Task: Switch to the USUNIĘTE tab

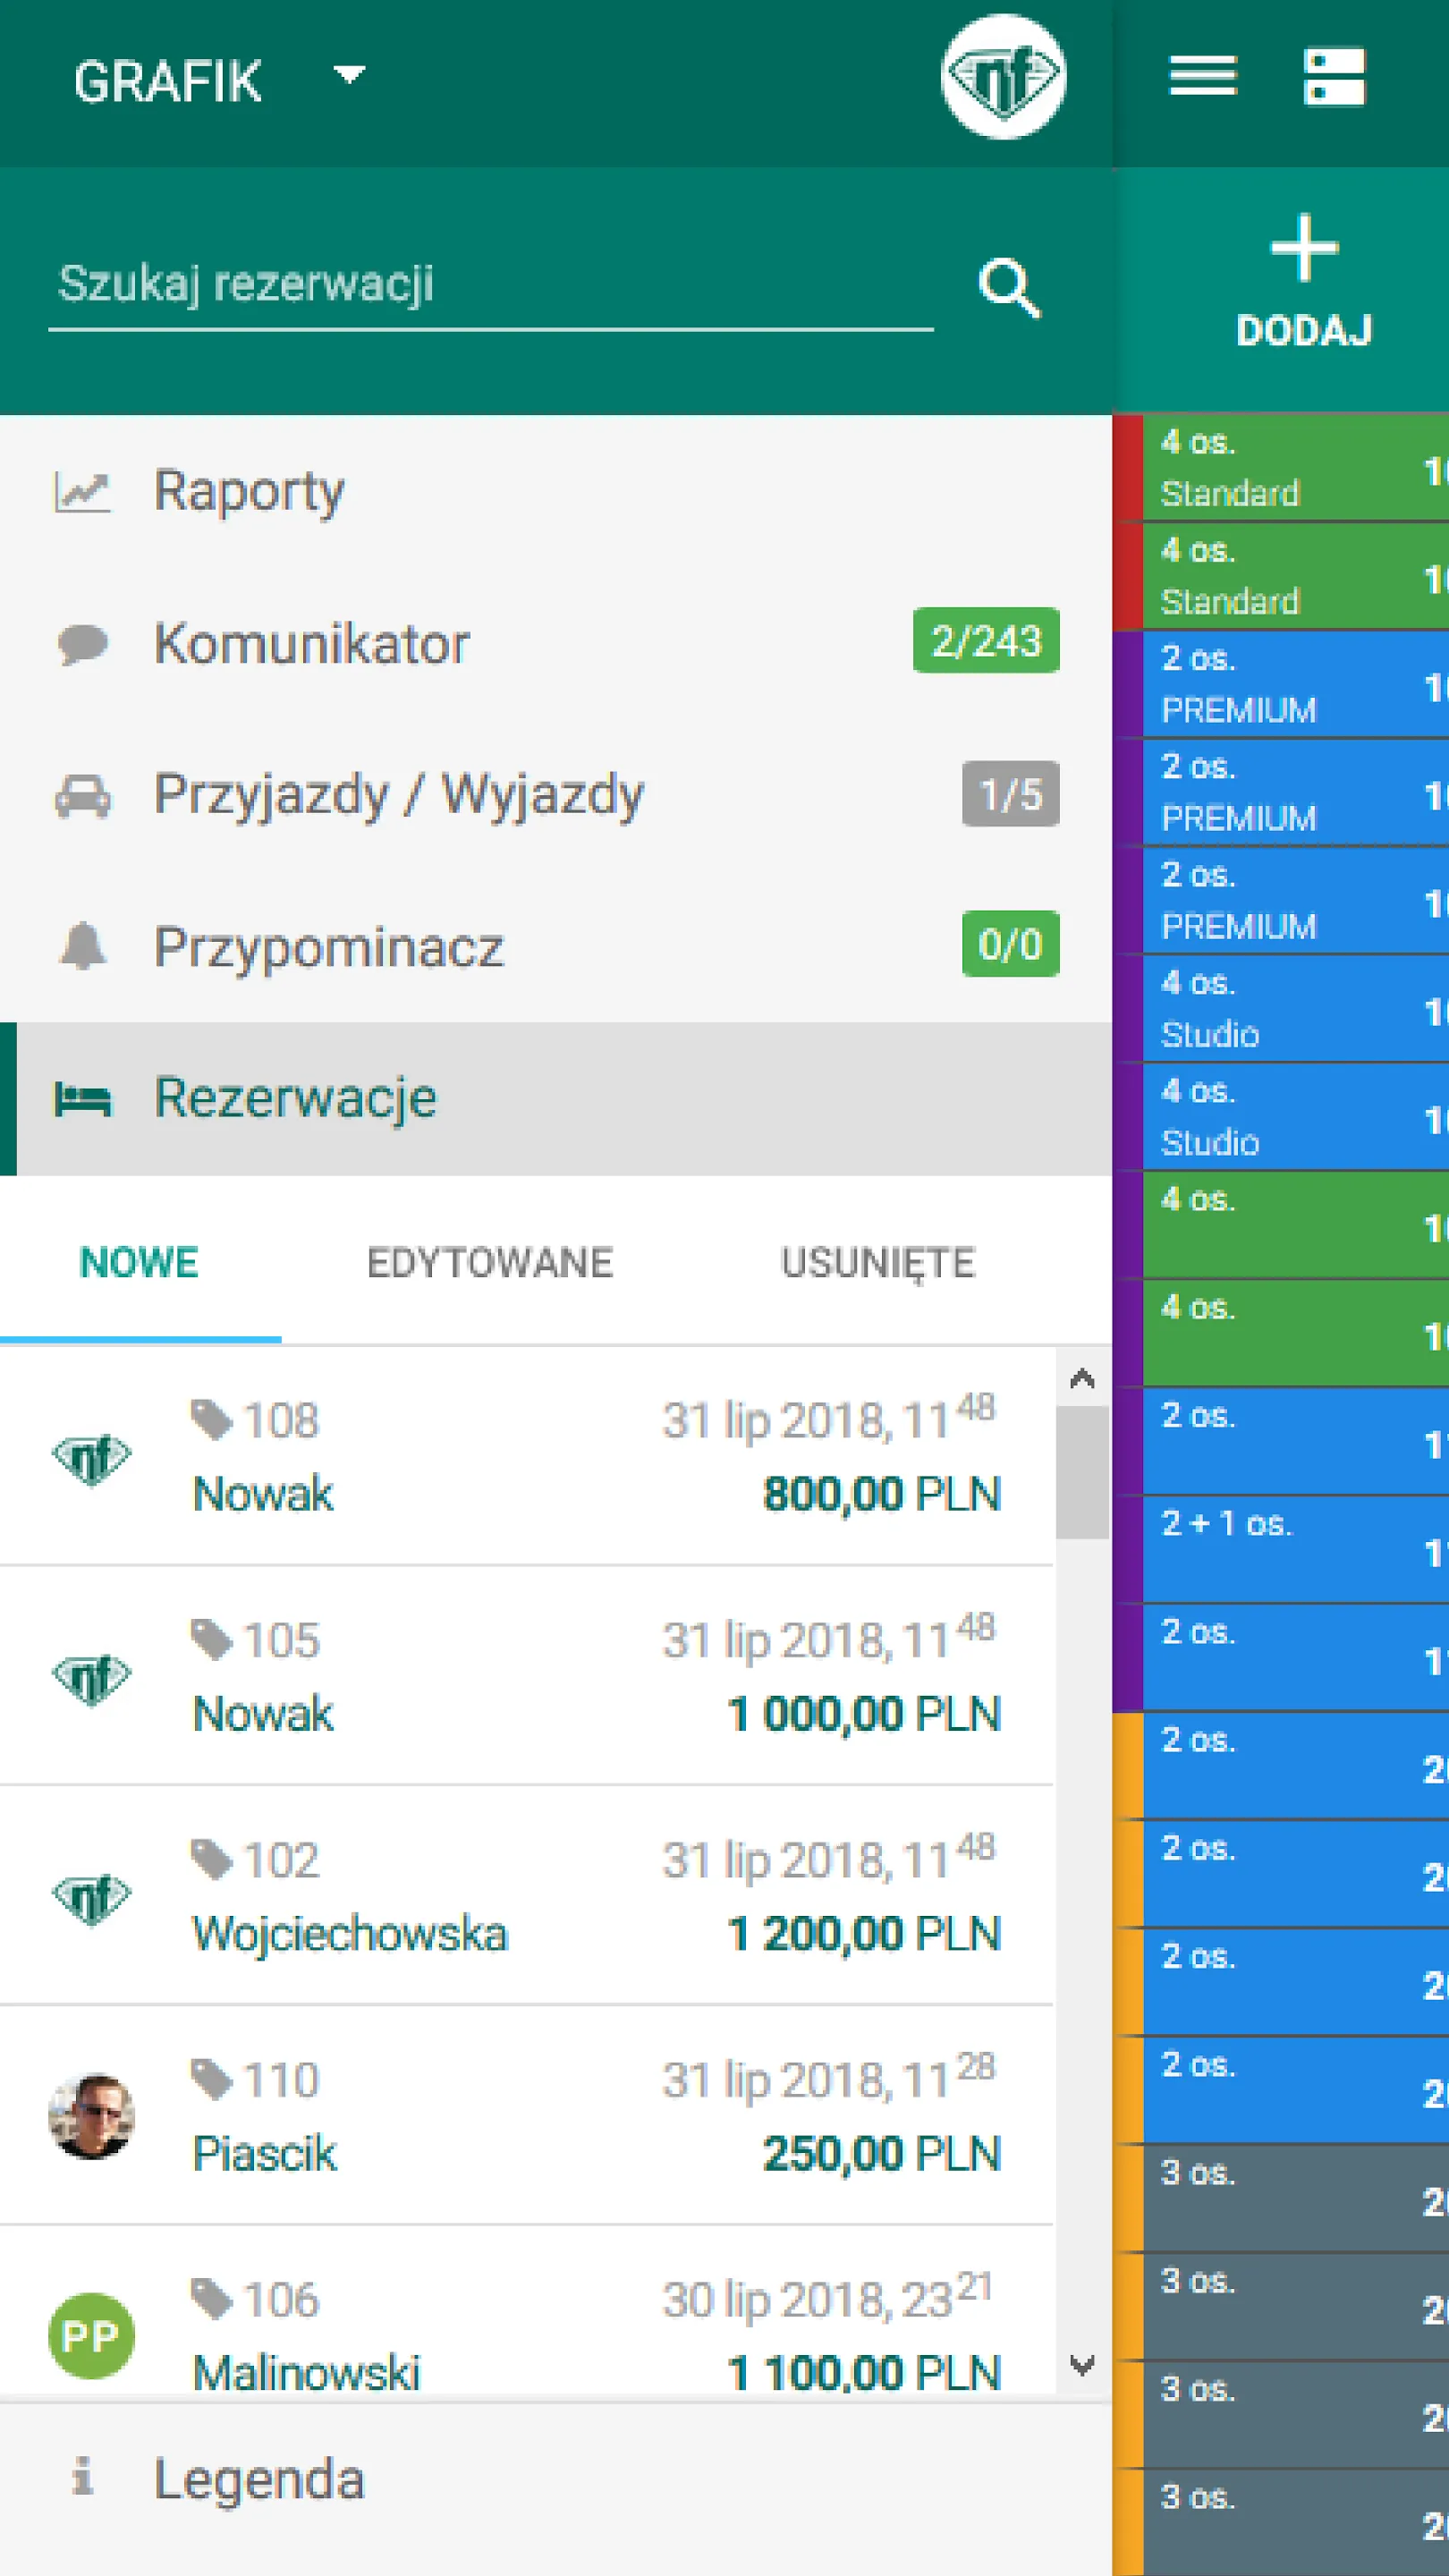Action: point(878,1264)
